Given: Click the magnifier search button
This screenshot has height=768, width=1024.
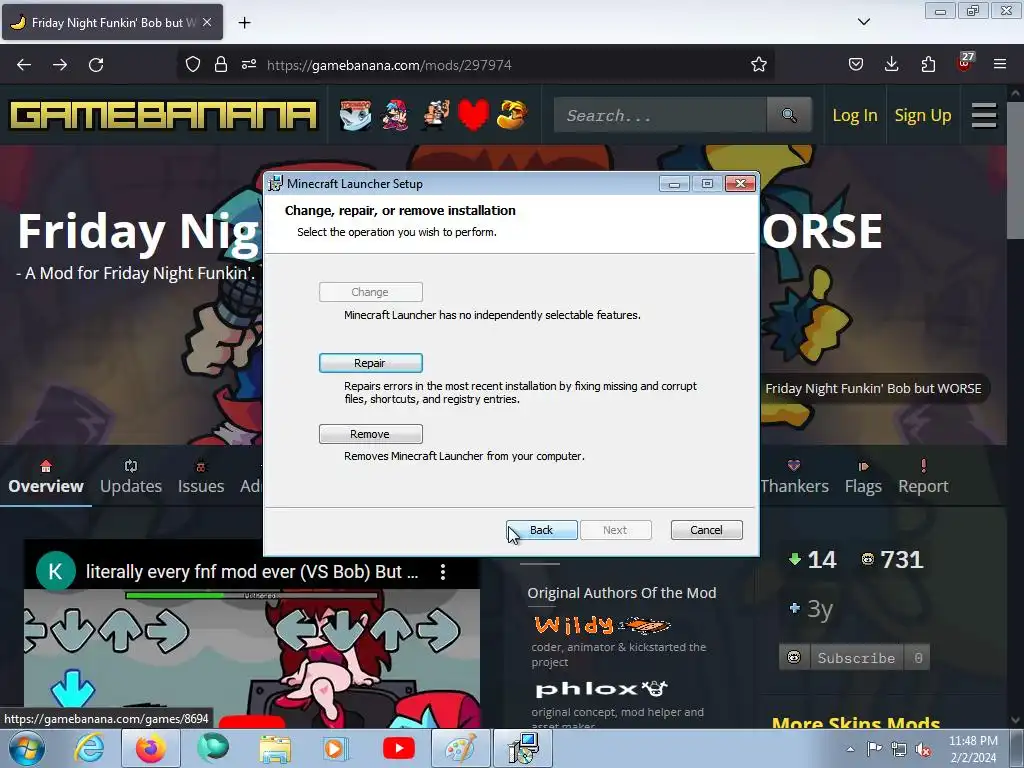Looking at the screenshot, I should pos(789,116).
